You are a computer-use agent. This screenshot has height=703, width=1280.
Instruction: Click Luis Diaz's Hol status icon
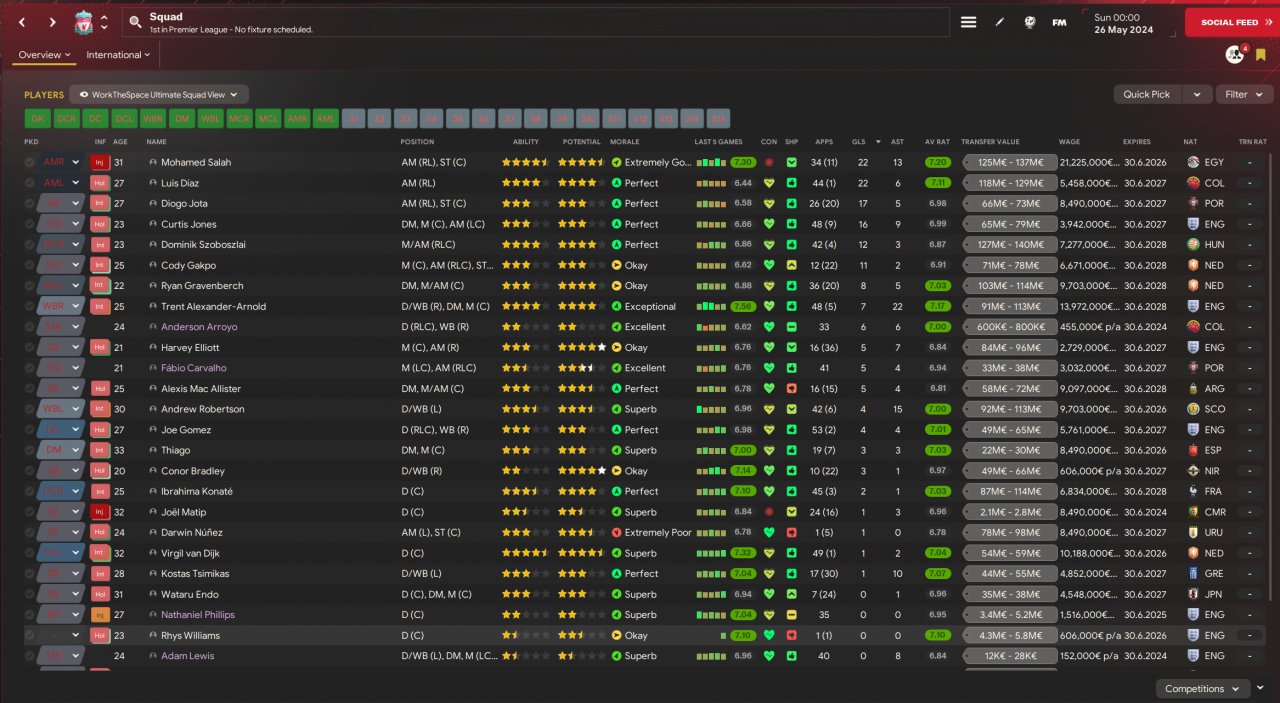(x=100, y=183)
